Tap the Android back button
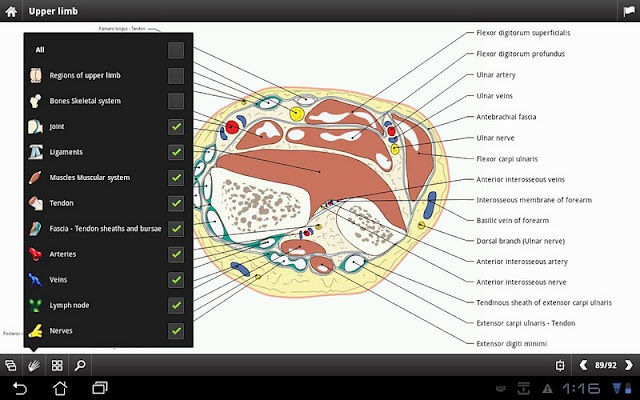Image resolution: width=640 pixels, height=400 pixels. click(x=20, y=388)
